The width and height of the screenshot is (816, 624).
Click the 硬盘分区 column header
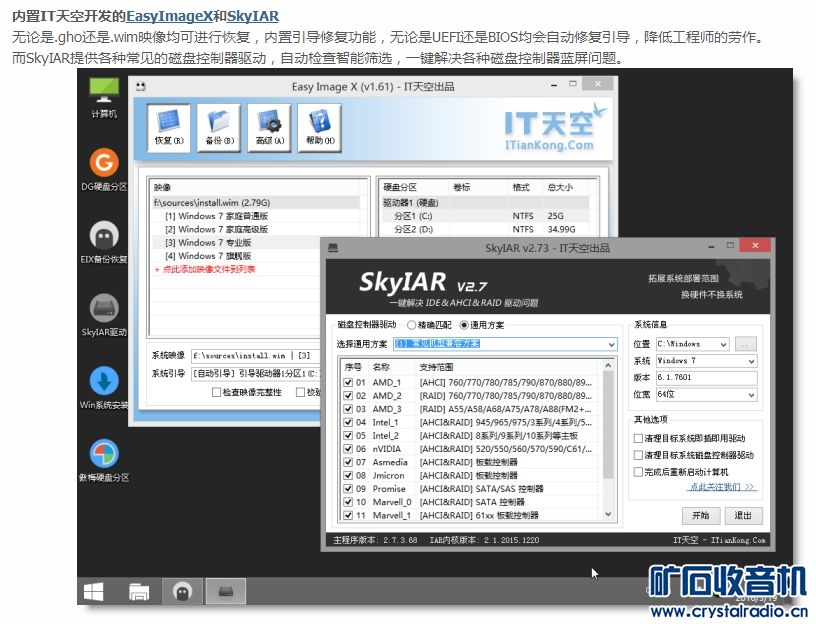tap(400, 187)
